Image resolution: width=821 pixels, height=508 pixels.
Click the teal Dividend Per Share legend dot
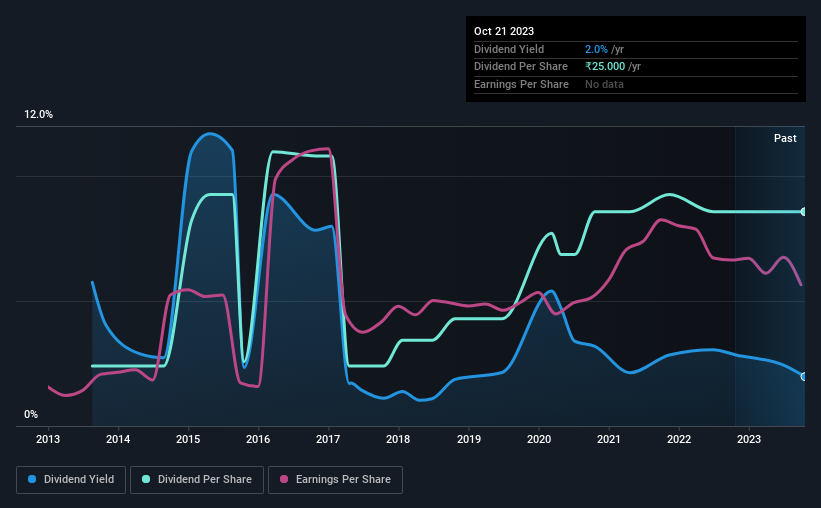click(146, 479)
